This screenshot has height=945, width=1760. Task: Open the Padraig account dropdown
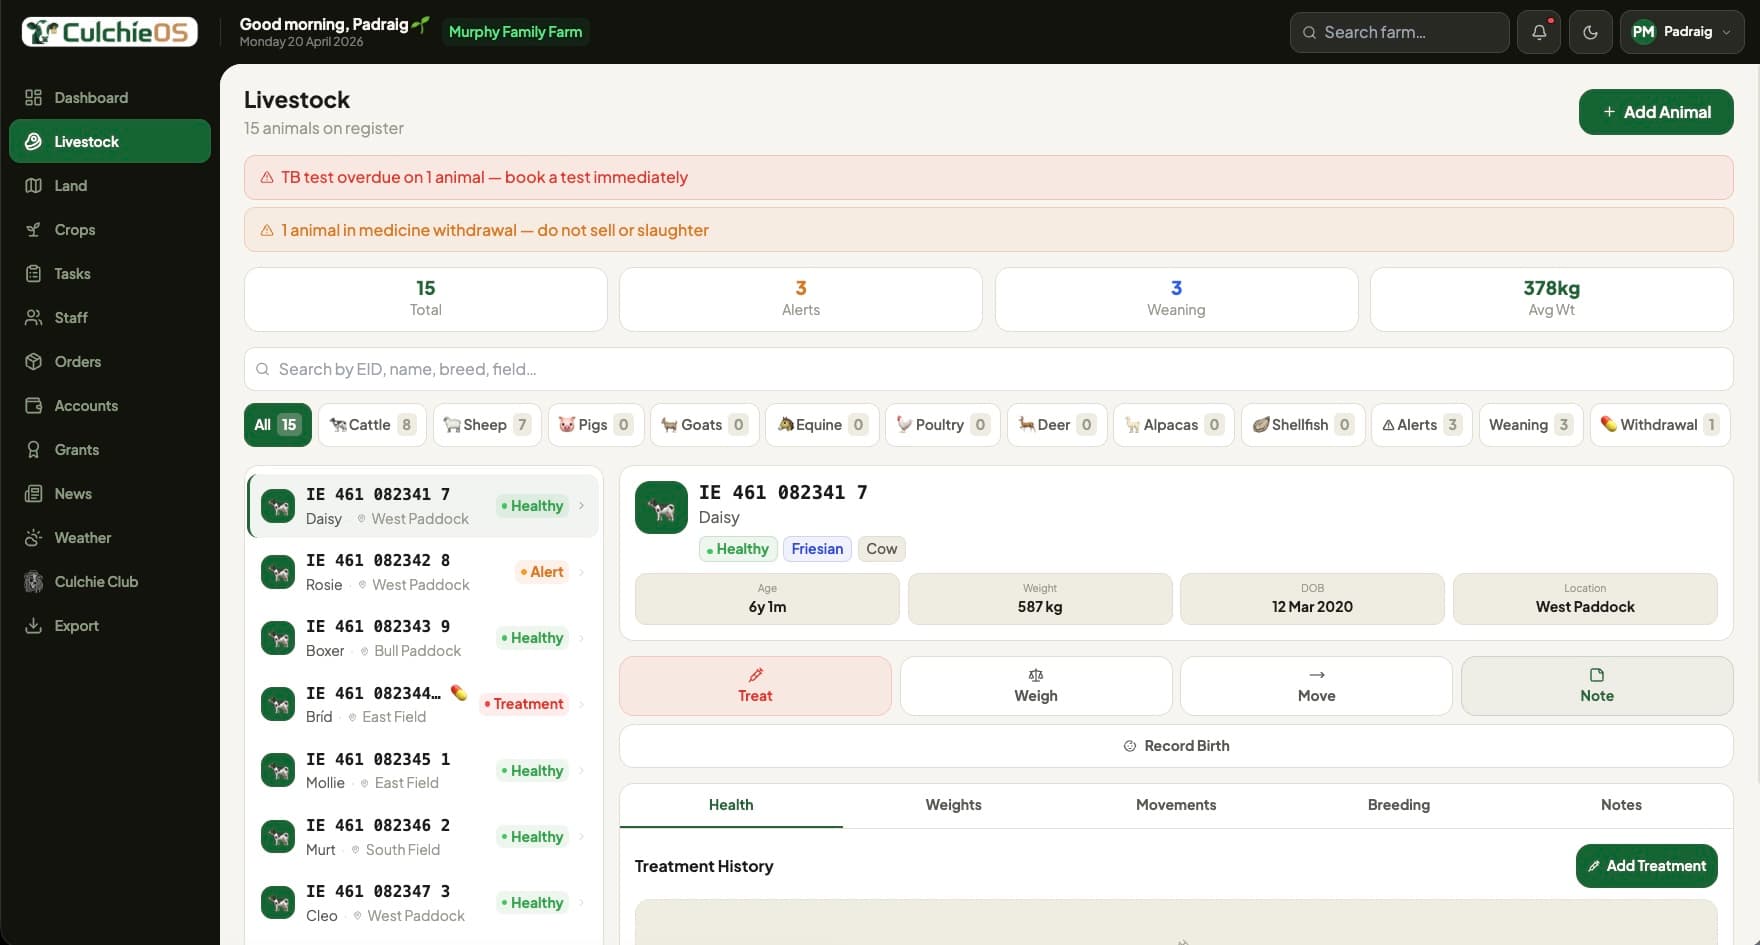click(x=1681, y=31)
